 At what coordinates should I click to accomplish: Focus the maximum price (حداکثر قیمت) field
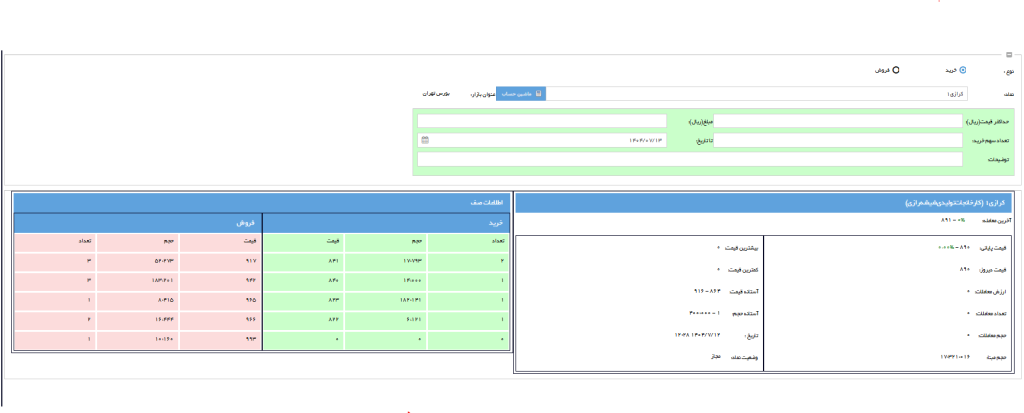[840, 121]
